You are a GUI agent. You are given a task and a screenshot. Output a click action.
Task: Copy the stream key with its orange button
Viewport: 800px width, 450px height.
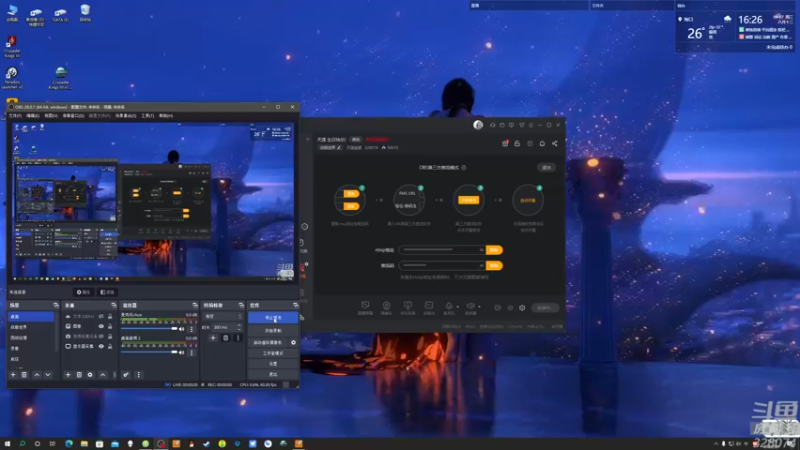pos(494,265)
